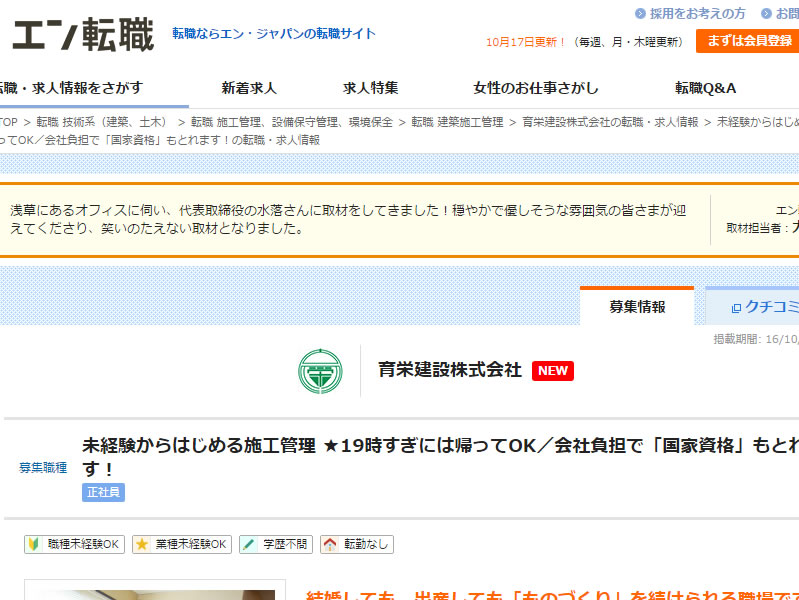
Task: Click the 育栄建設株式会社 company name
Action: pyautogui.click(x=449, y=370)
